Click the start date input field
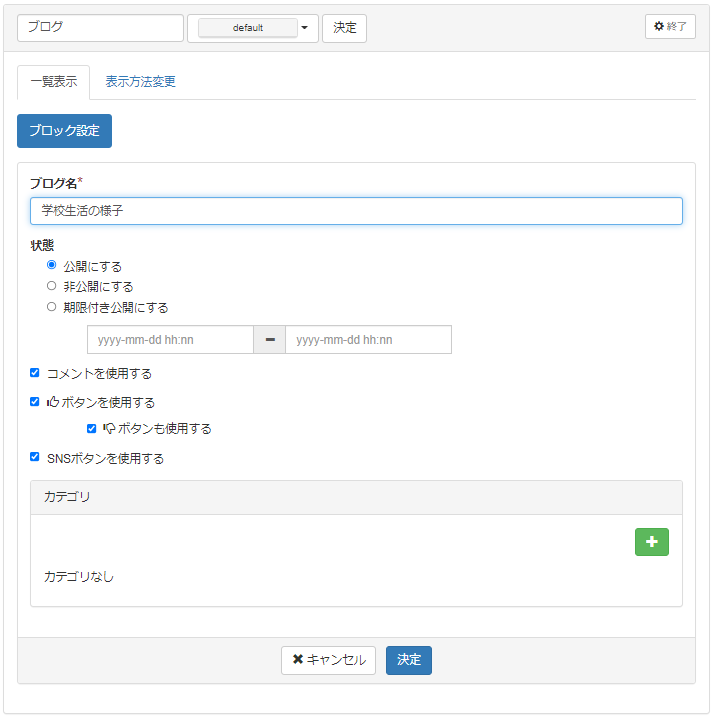 tap(170, 340)
